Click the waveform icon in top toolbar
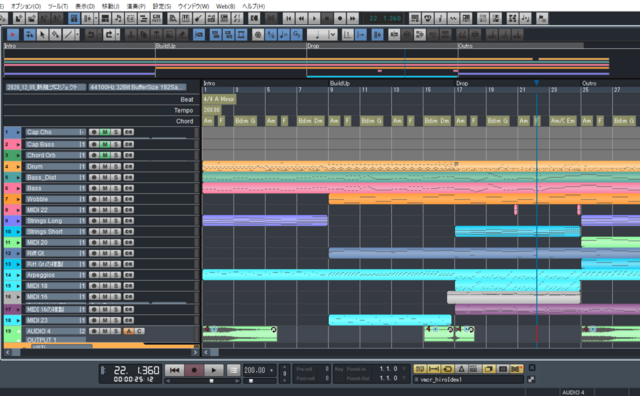This screenshot has width=640, height=396. point(453,18)
